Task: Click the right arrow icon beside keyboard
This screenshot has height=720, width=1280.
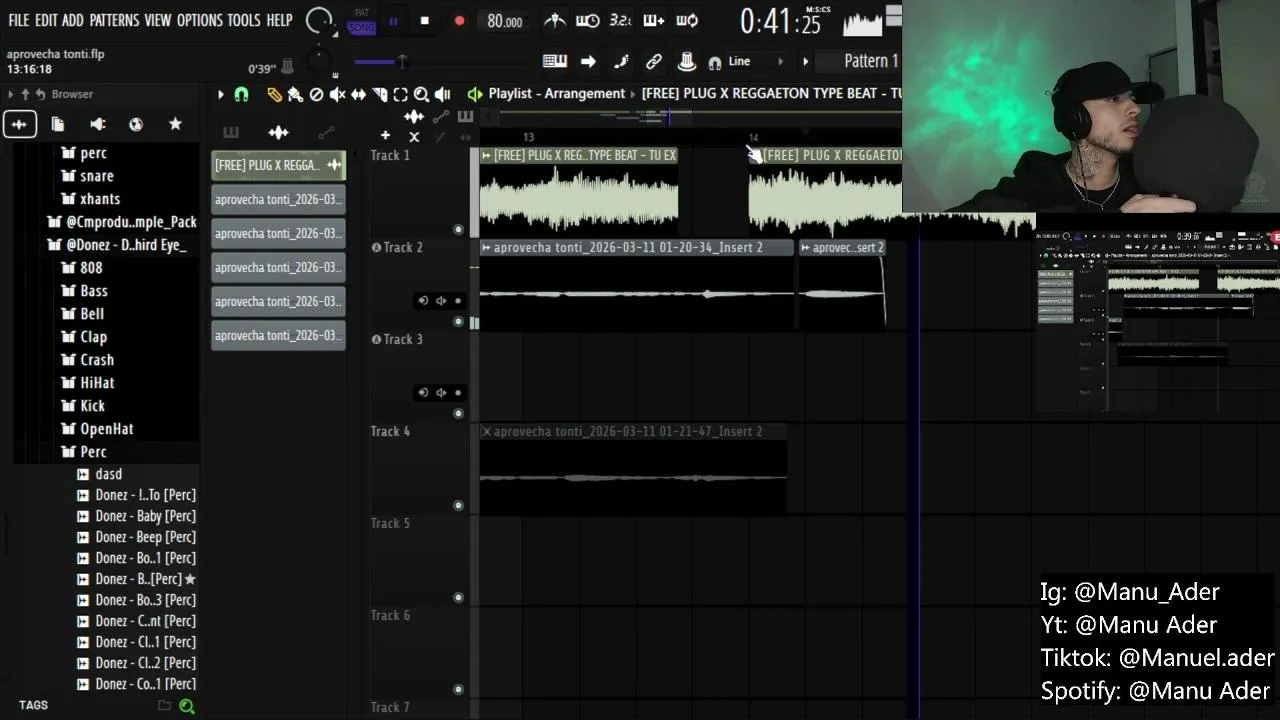Action: tap(588, 61)
